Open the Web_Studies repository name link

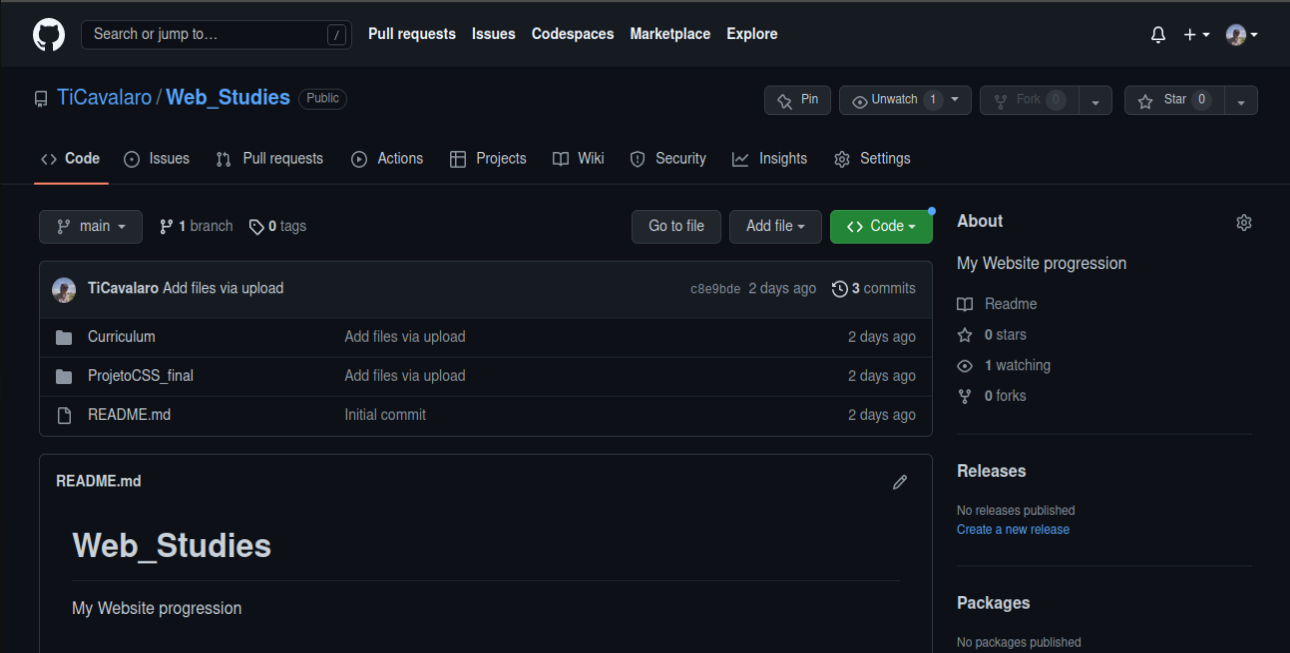point(228,98)
